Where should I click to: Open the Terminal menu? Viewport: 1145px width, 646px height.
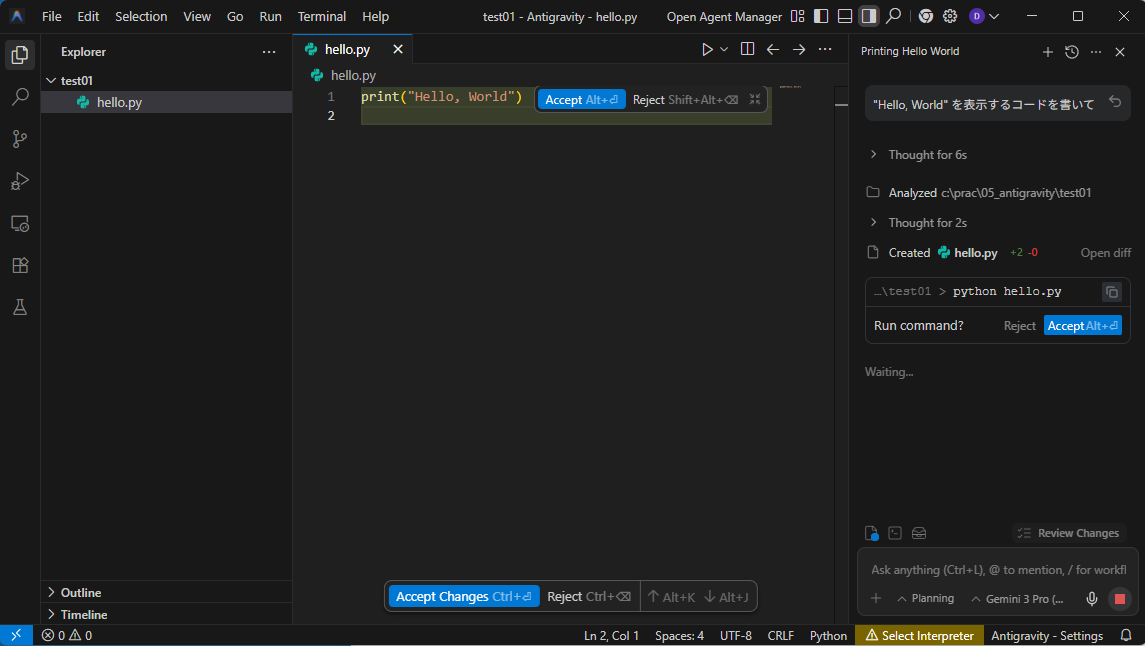tap(321, 16)
